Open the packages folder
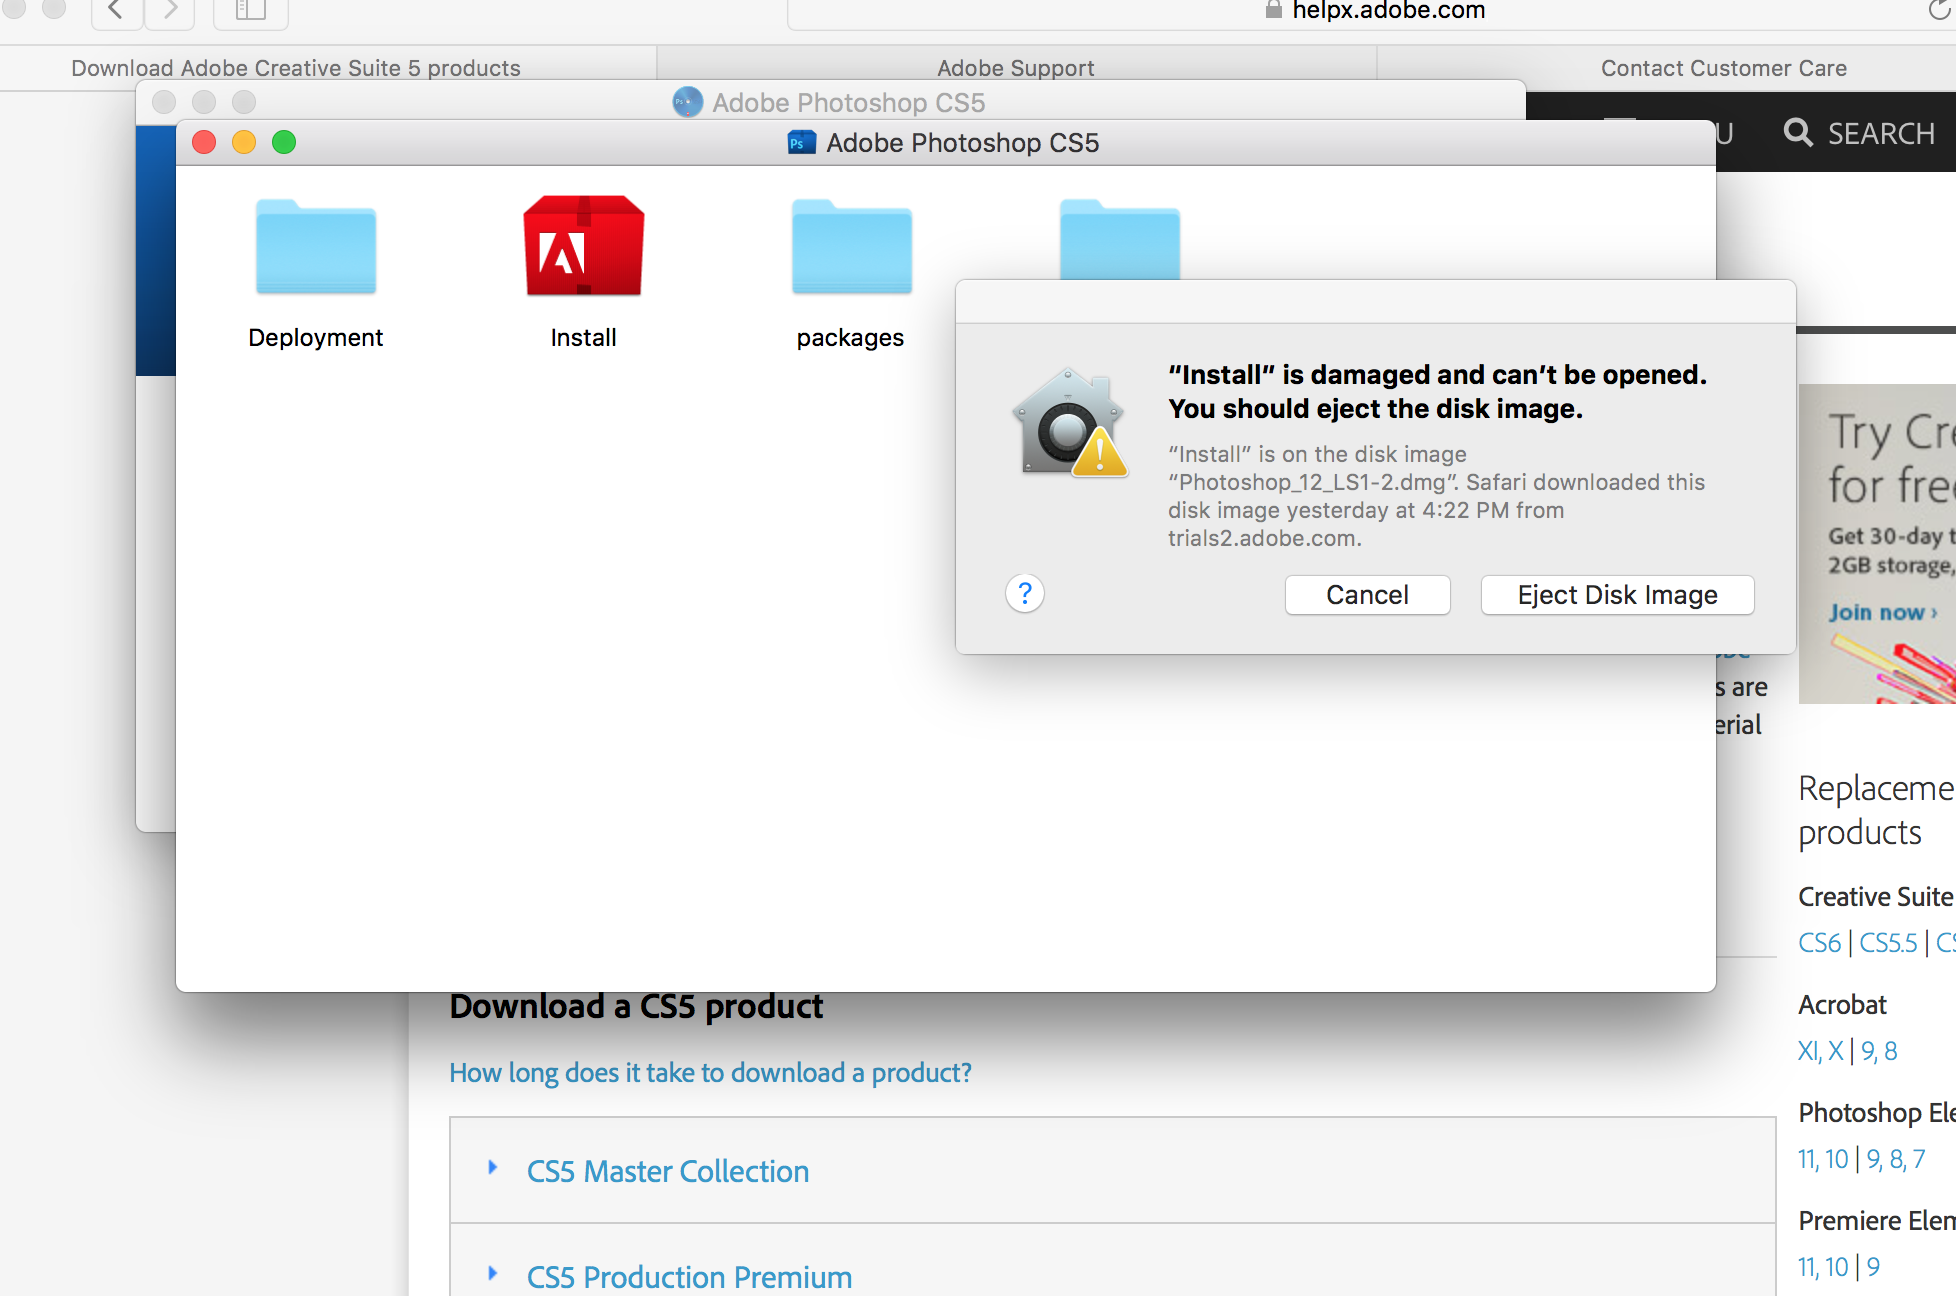1956x1296 pixels. (852, 247)
